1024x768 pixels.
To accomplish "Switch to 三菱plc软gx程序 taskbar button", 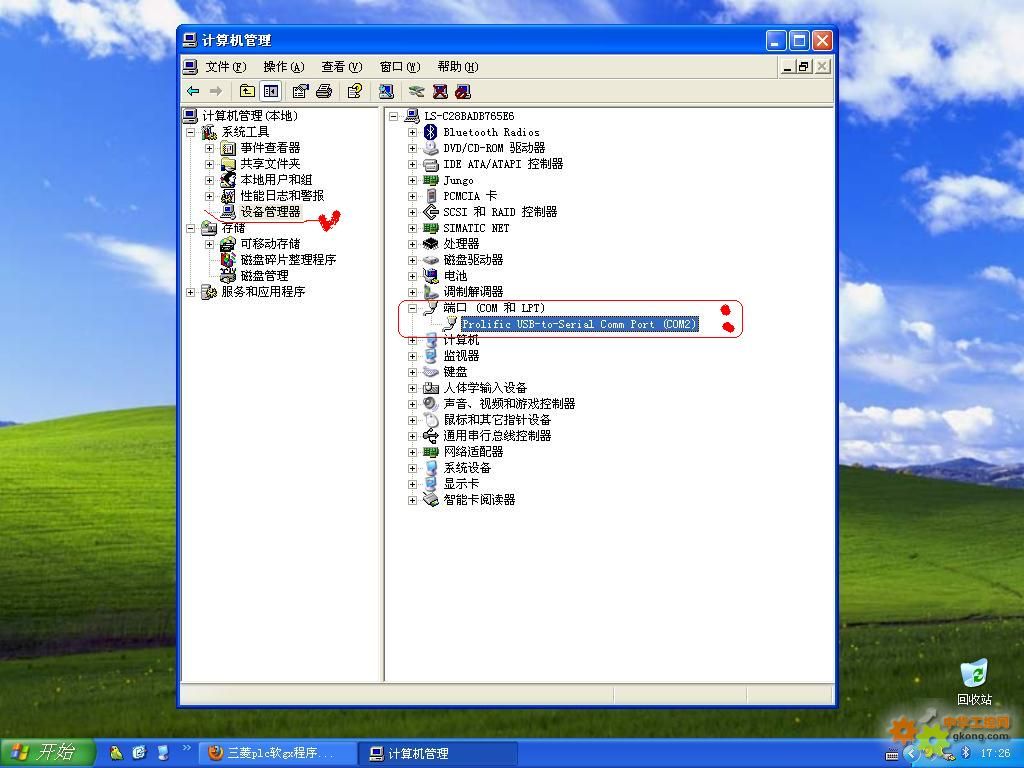I will tap(276, 753).
